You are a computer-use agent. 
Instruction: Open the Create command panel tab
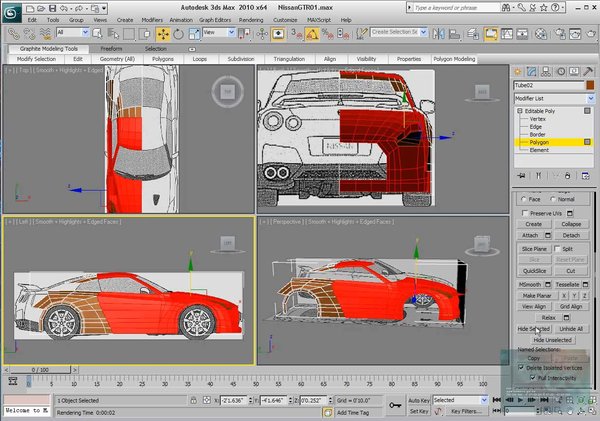pyautogui.click(x=518, y=72)
